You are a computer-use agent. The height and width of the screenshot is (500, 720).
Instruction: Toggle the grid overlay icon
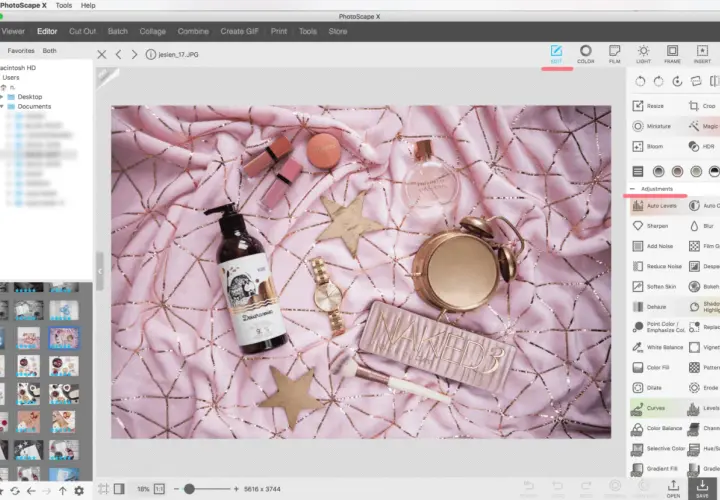pos(103,489)
